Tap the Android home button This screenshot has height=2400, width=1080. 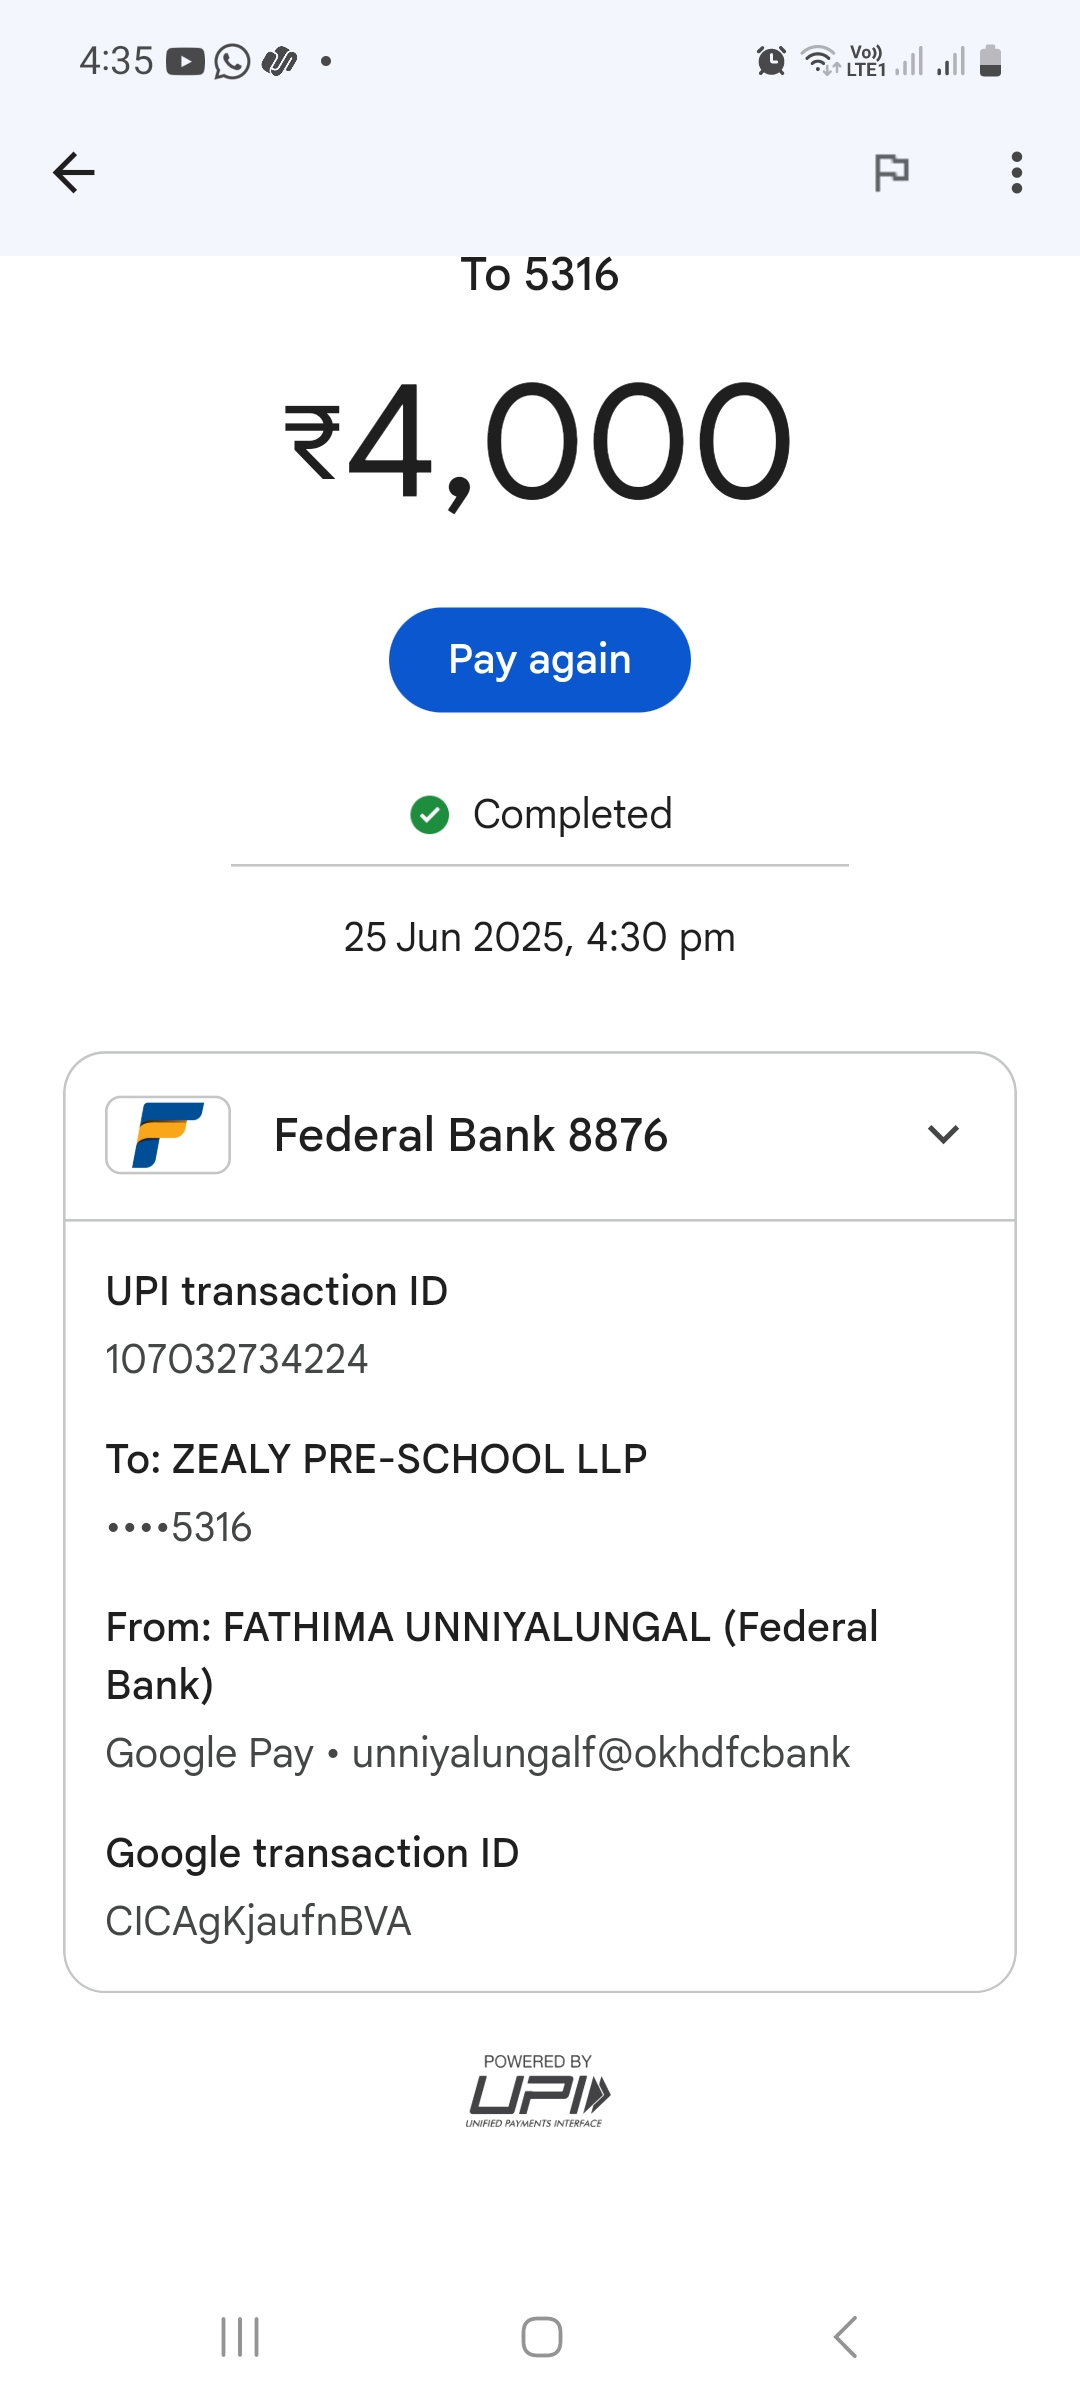[541, 2336]
